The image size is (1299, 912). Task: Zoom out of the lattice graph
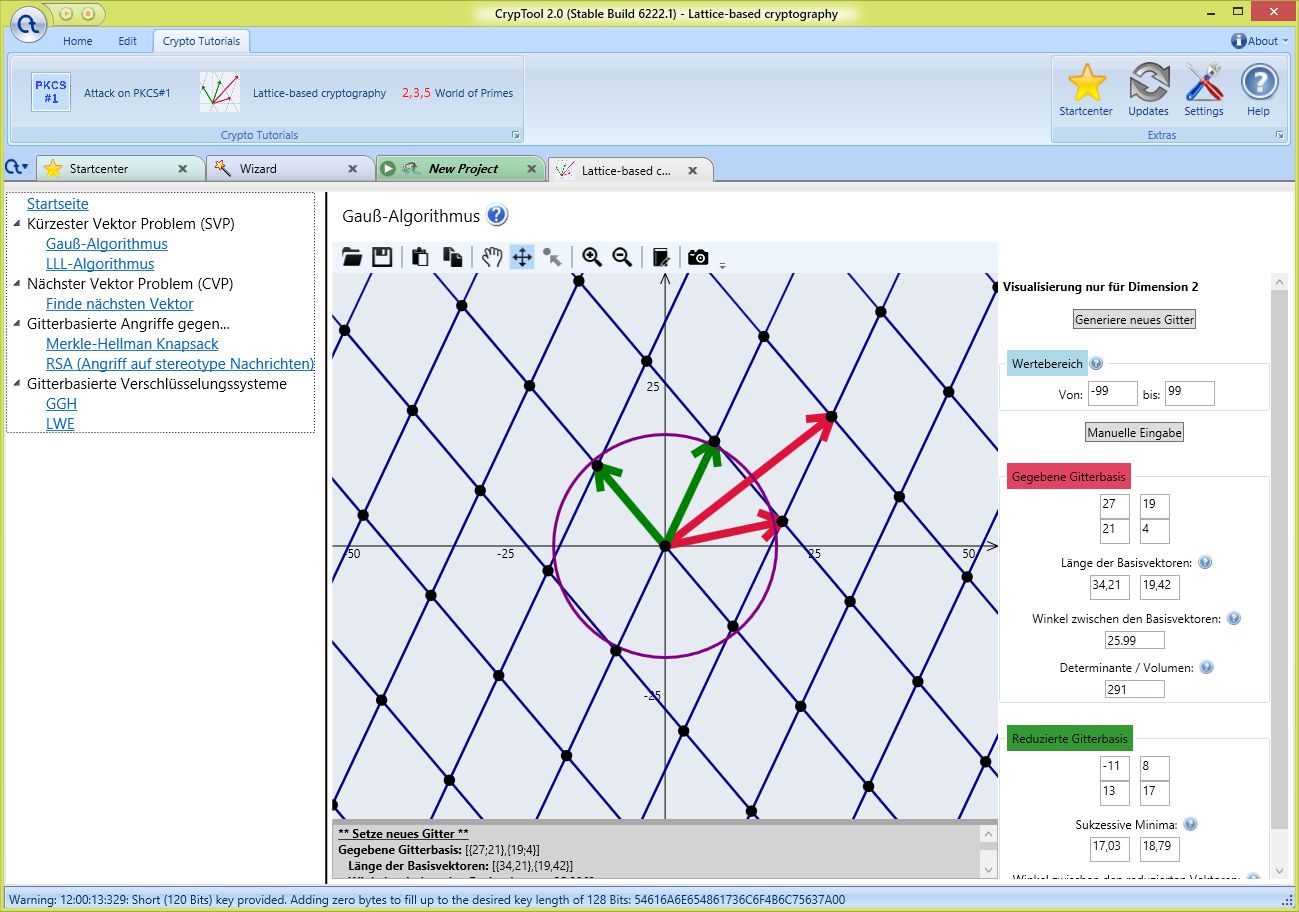(622, 257)
